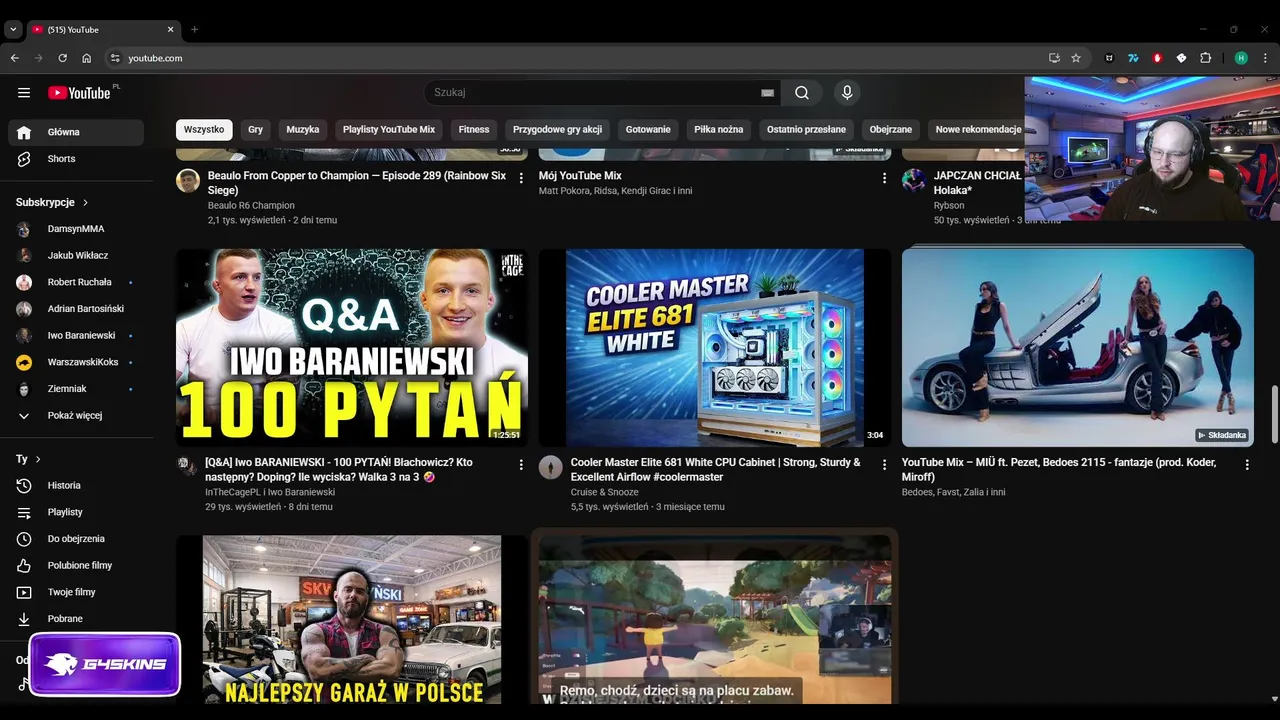Select the Fitness filter chip
Screen dimensions: 1280x720
[x=474, y=129]
